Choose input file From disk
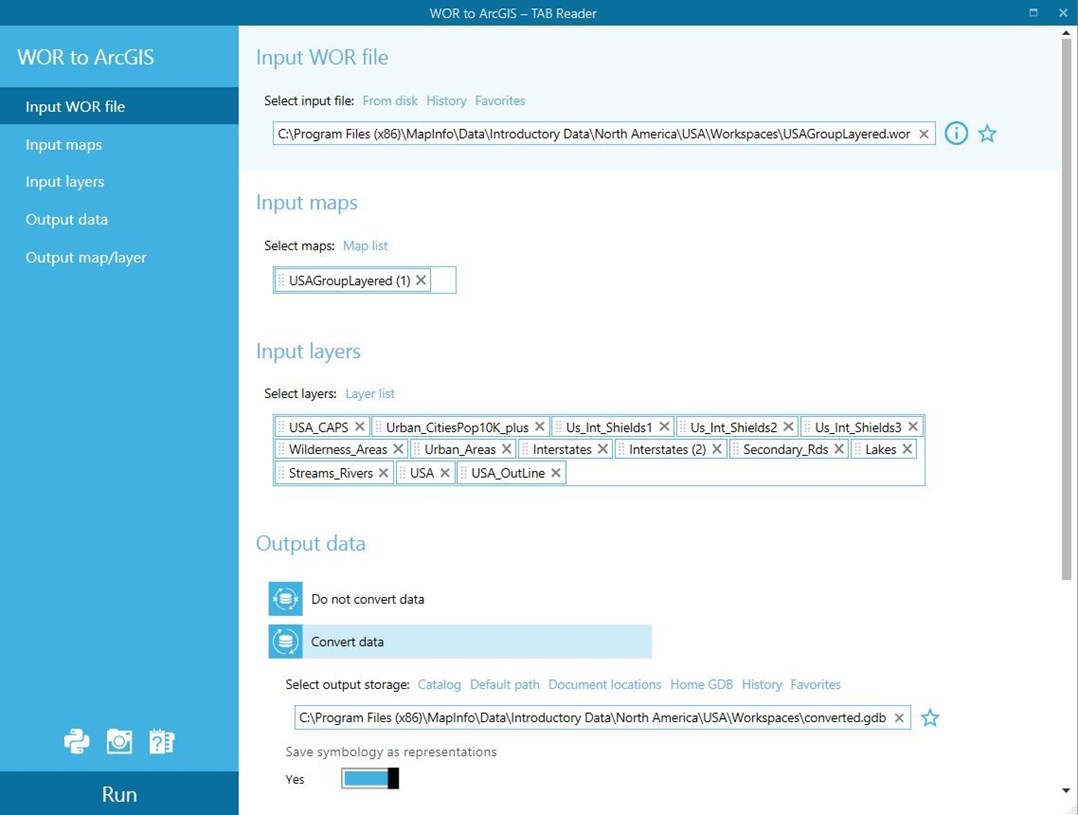The height and width of the screenshot is (815, 1078). pyautogui.click(x=390, y=100)
